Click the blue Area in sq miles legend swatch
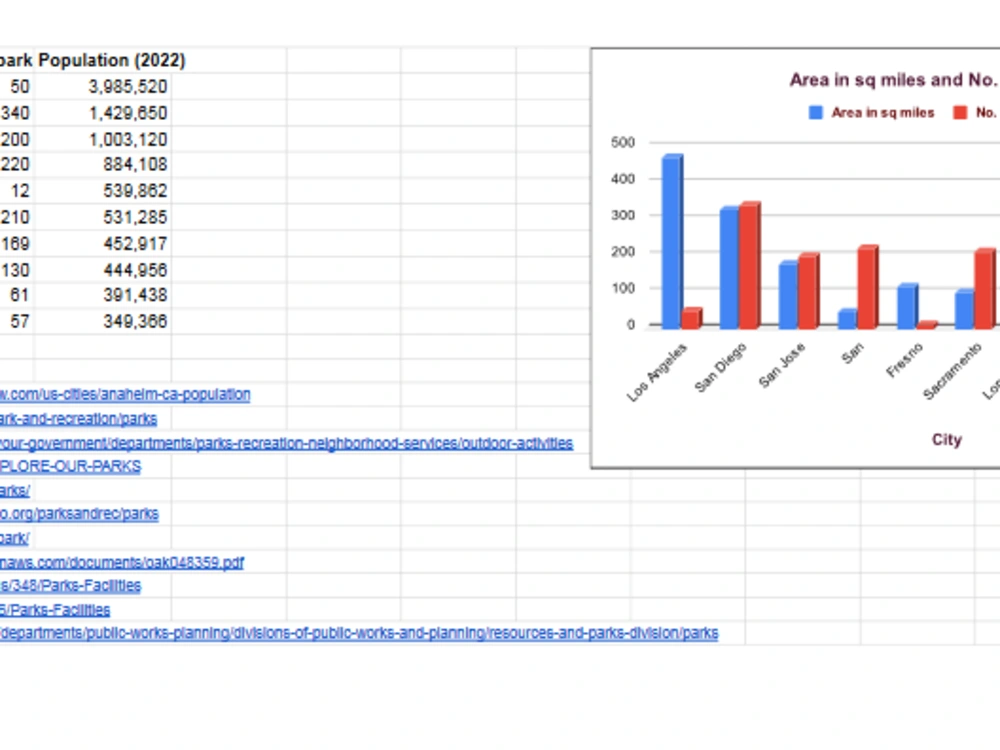Image resolution: width=1000 pixels, height=750 pixels. pos(816,113)
